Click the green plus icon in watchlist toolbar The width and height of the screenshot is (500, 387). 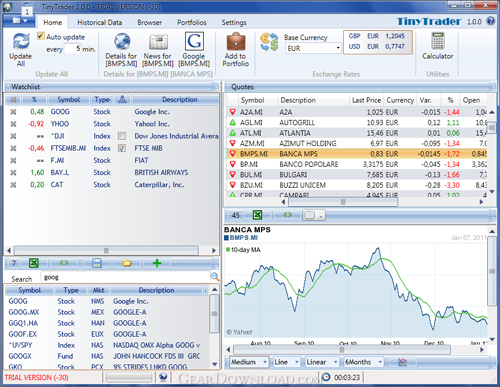157,263
